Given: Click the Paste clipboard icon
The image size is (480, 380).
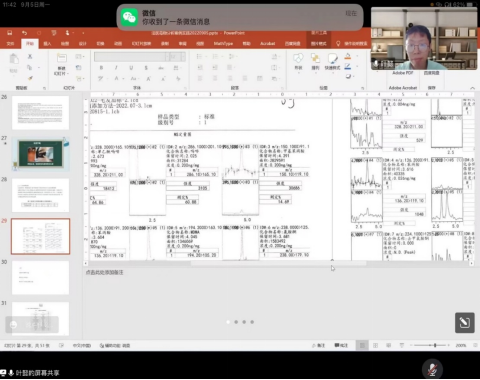Looking at the screenshot, I should 14,59.
